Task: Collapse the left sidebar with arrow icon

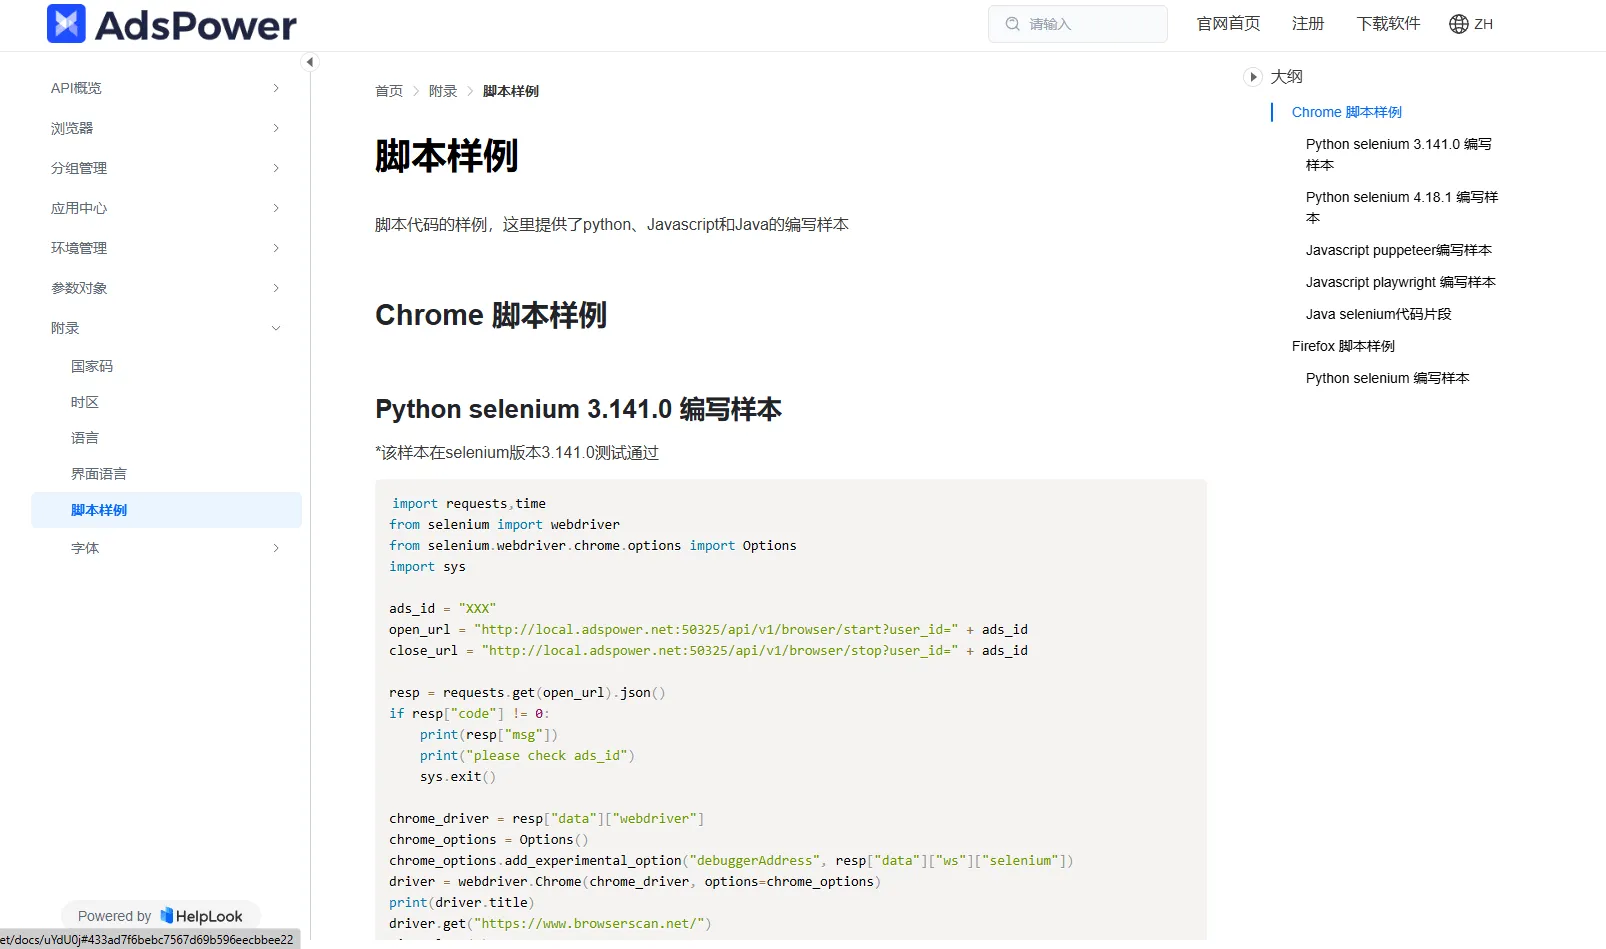Action: click(x=310, y=62)
